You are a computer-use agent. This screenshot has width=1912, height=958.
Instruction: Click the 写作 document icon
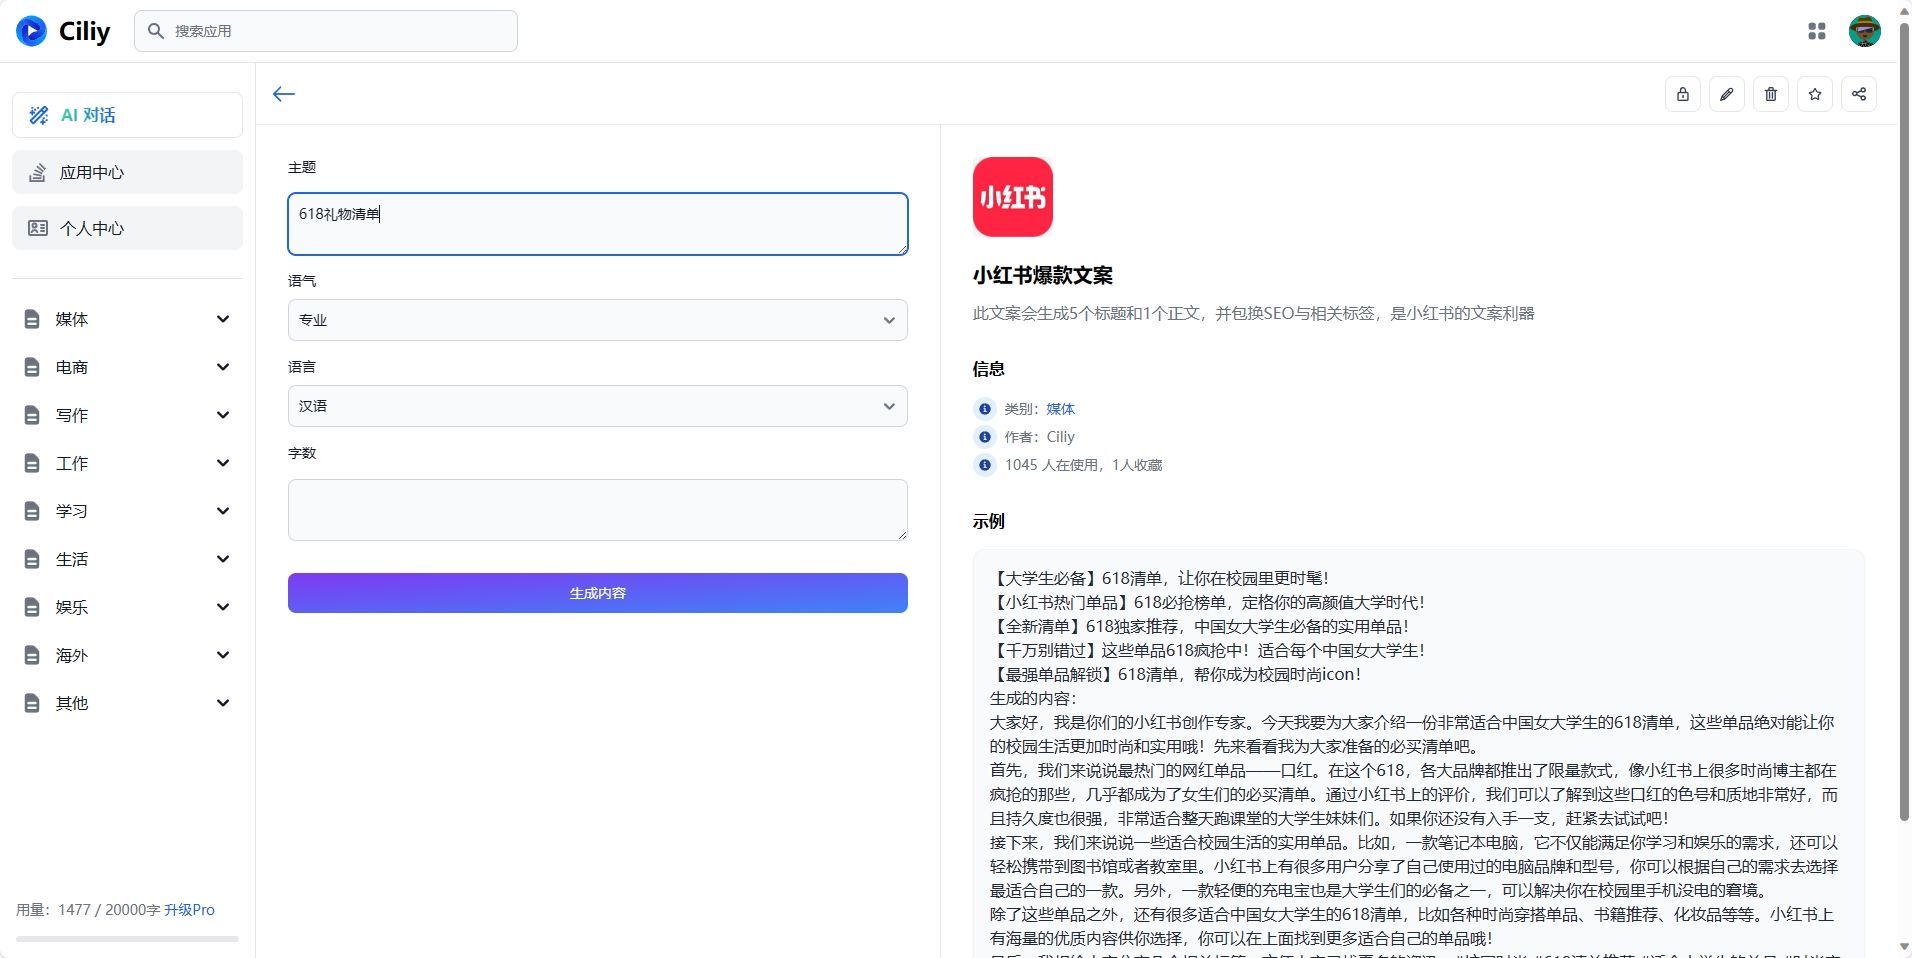coord(32,415)
